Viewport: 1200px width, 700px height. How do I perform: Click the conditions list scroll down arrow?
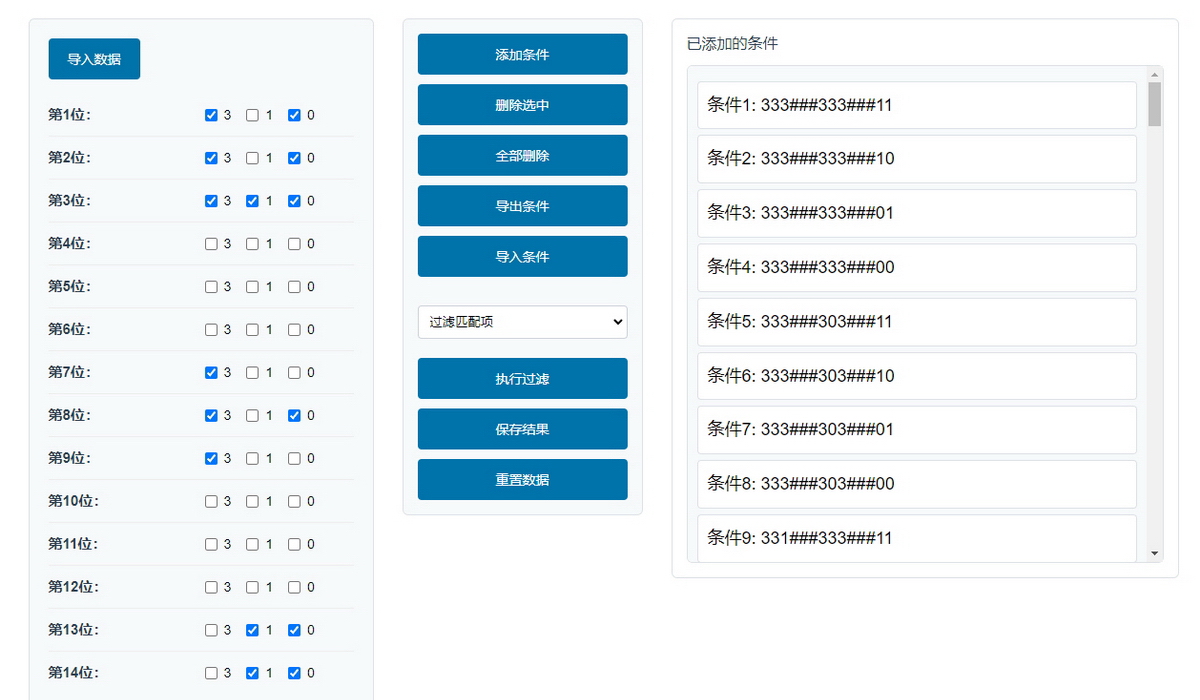[x=1155, y=553]
